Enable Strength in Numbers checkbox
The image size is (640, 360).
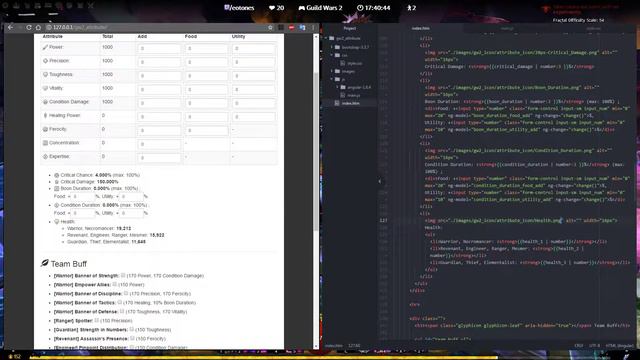[131, 329]
